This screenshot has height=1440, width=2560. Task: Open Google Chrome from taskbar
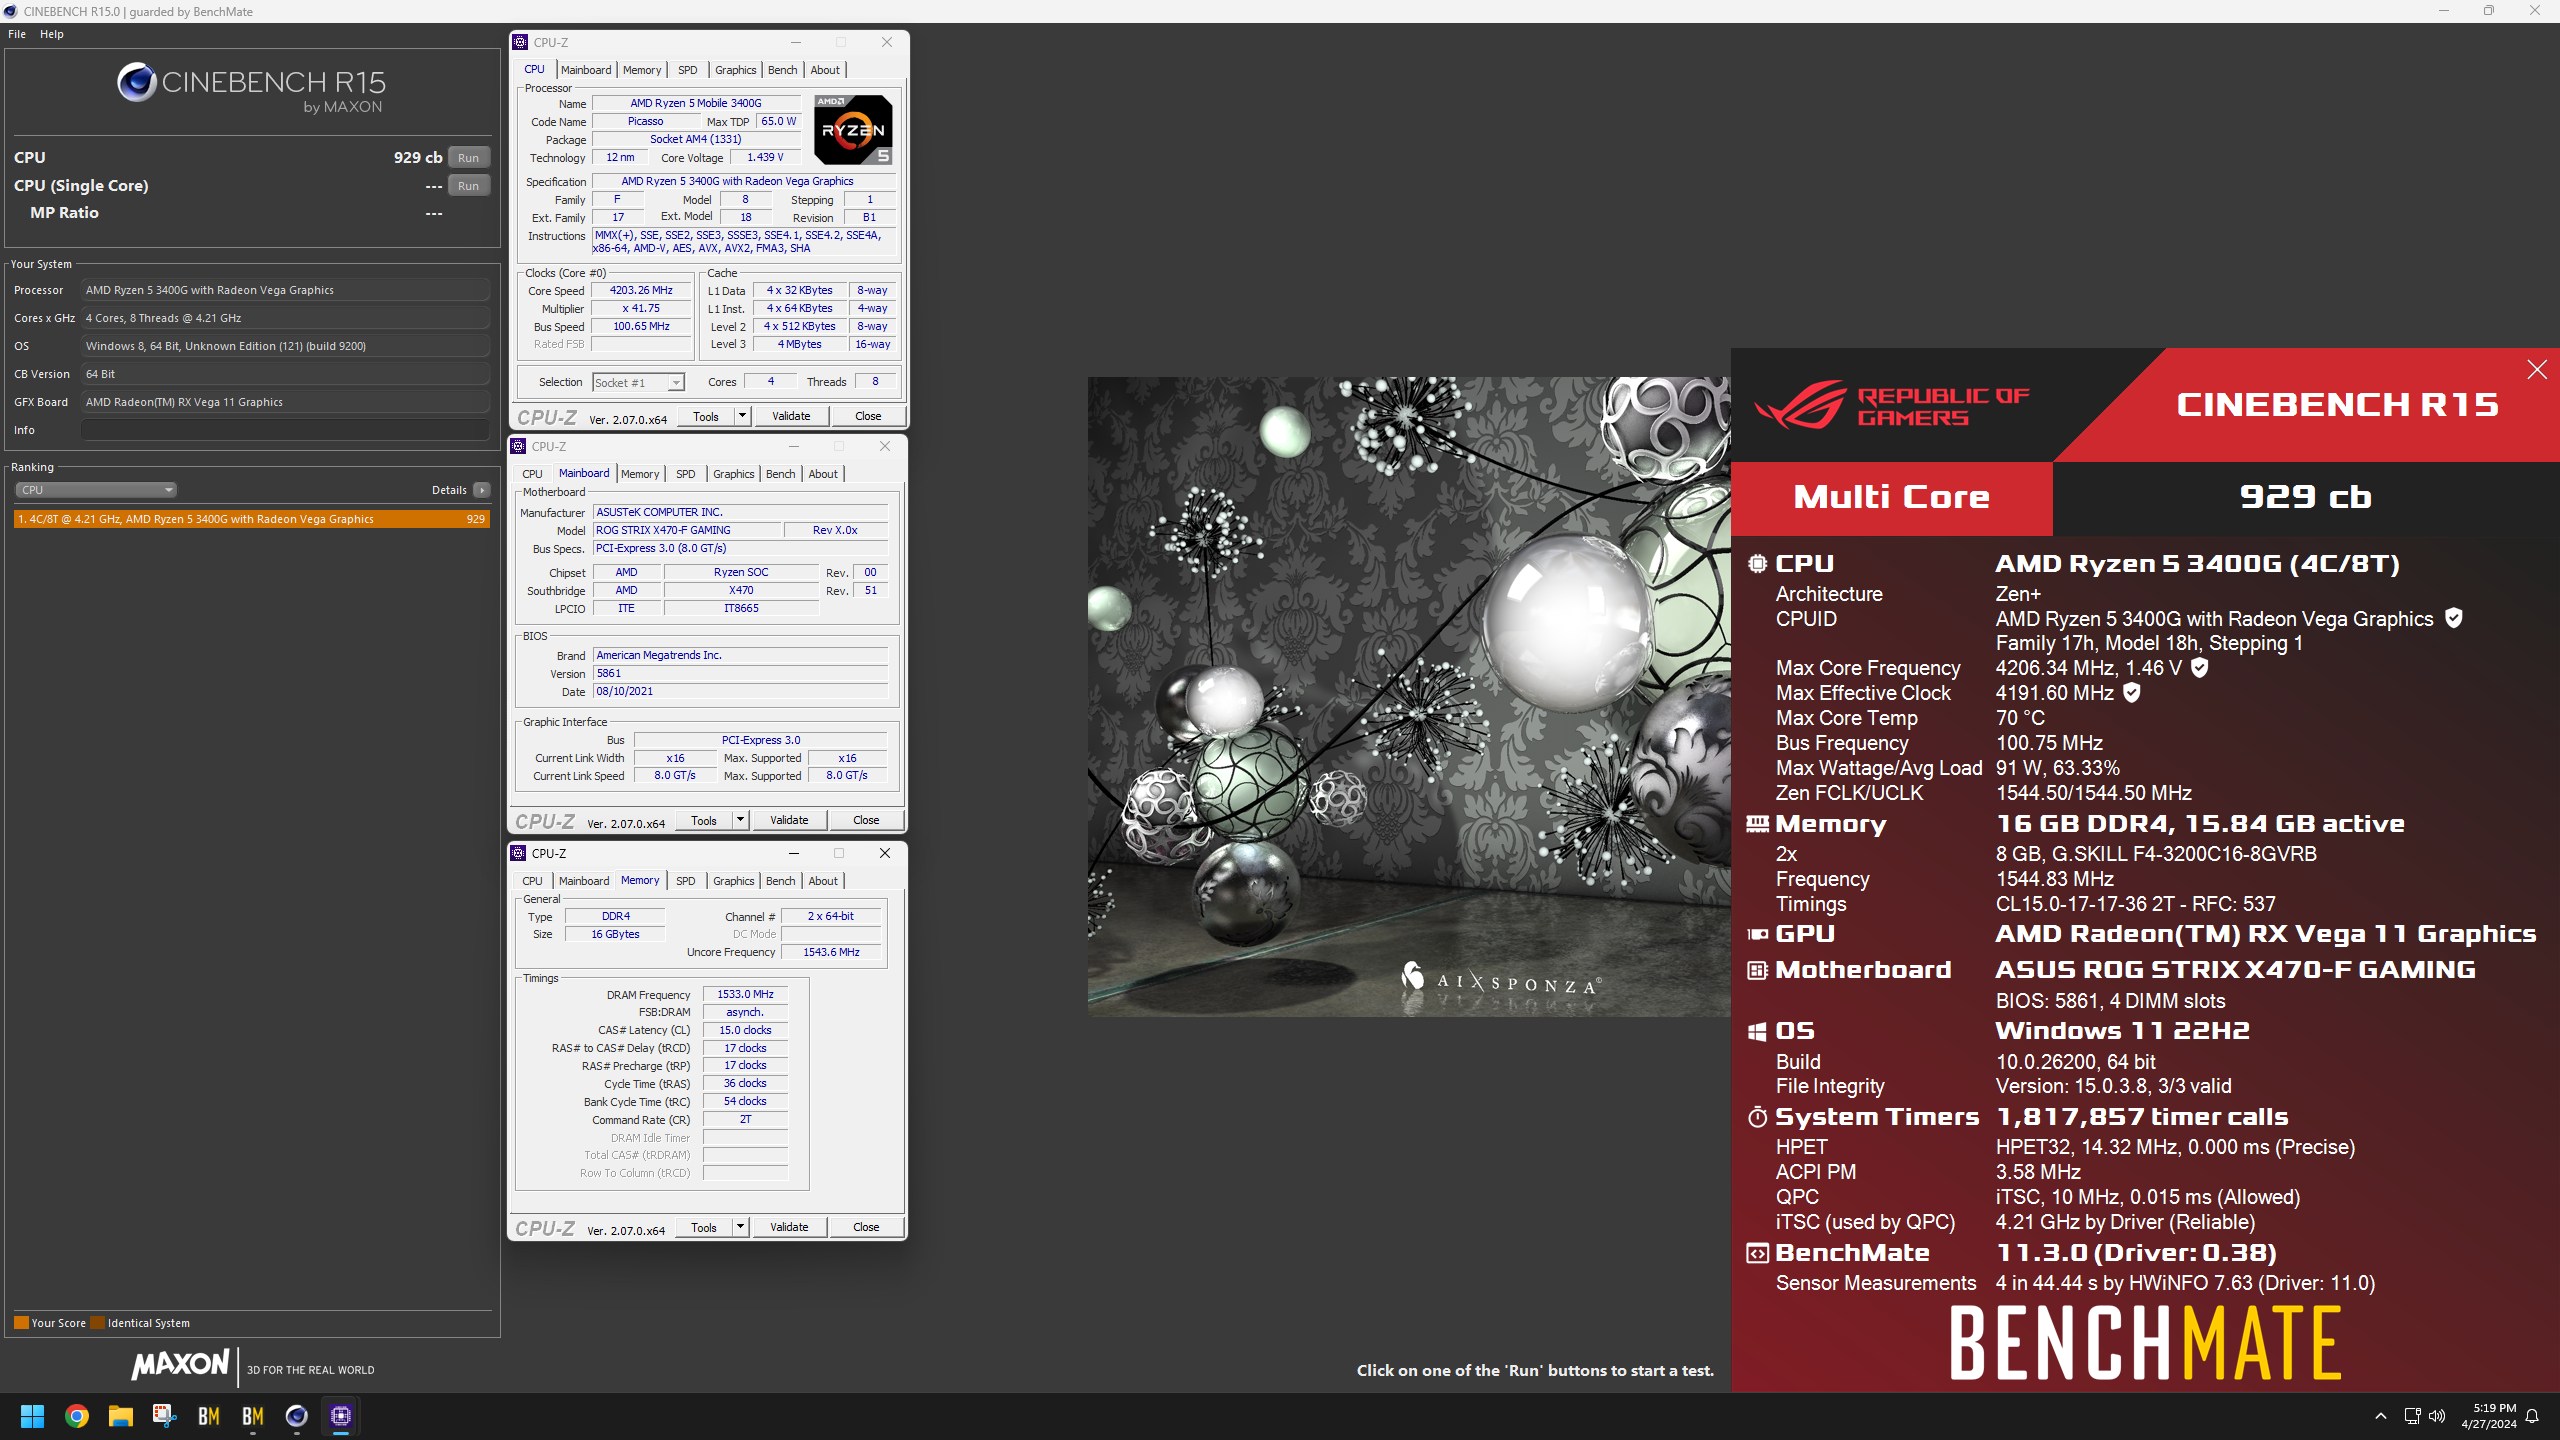[x=77, y=1416]
